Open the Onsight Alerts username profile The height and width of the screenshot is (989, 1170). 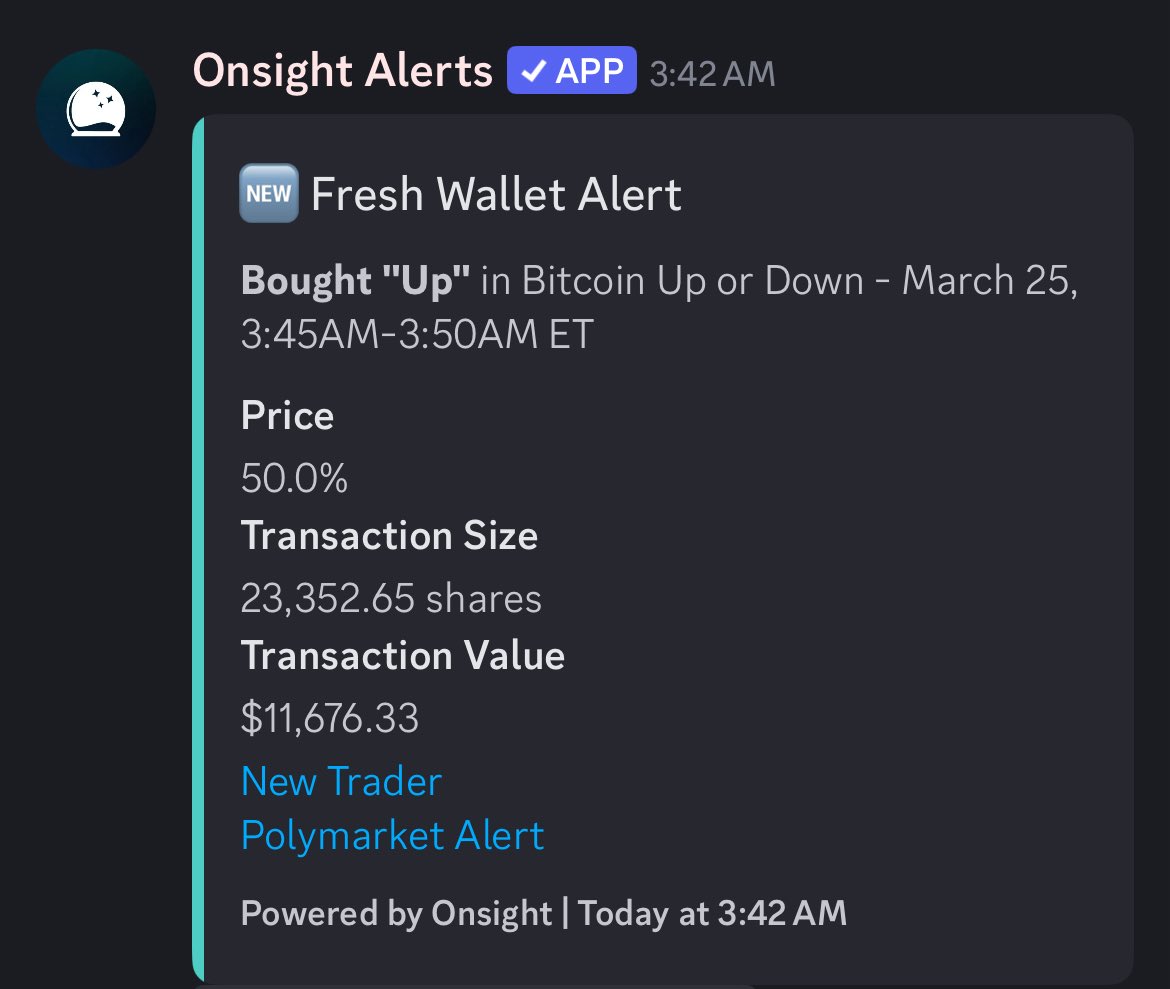tap(342, 72)
